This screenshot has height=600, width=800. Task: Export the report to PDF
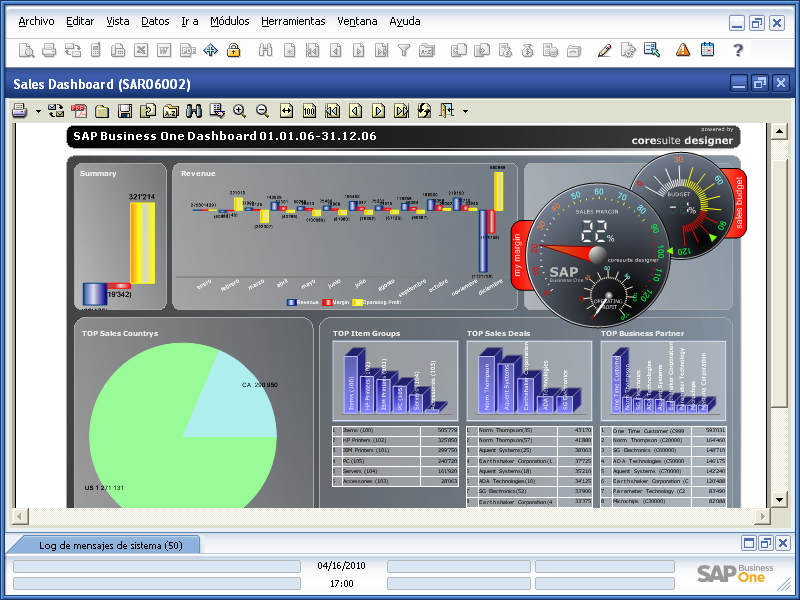(78, 110)
